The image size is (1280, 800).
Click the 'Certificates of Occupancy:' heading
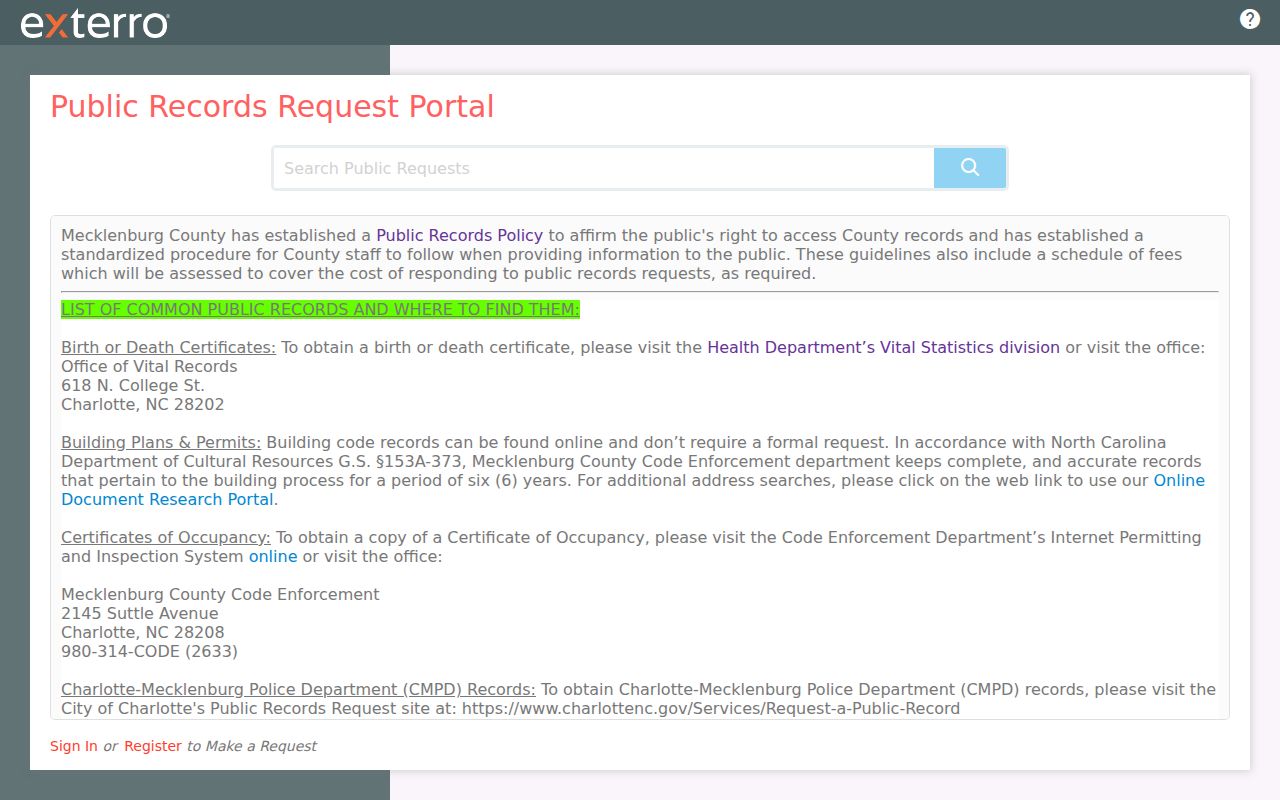tap(166, 538)
